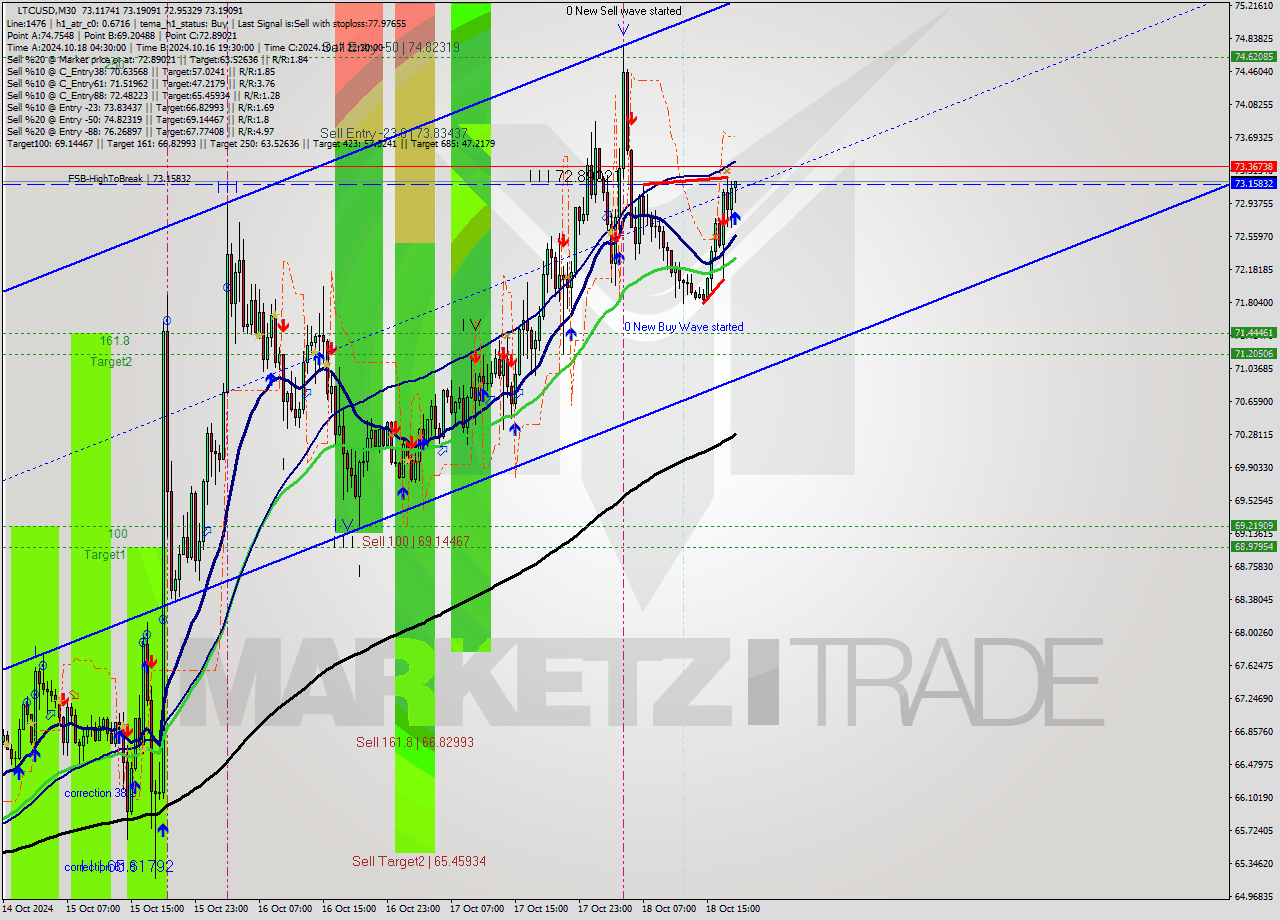Select the green '161.8' level label

114,340
